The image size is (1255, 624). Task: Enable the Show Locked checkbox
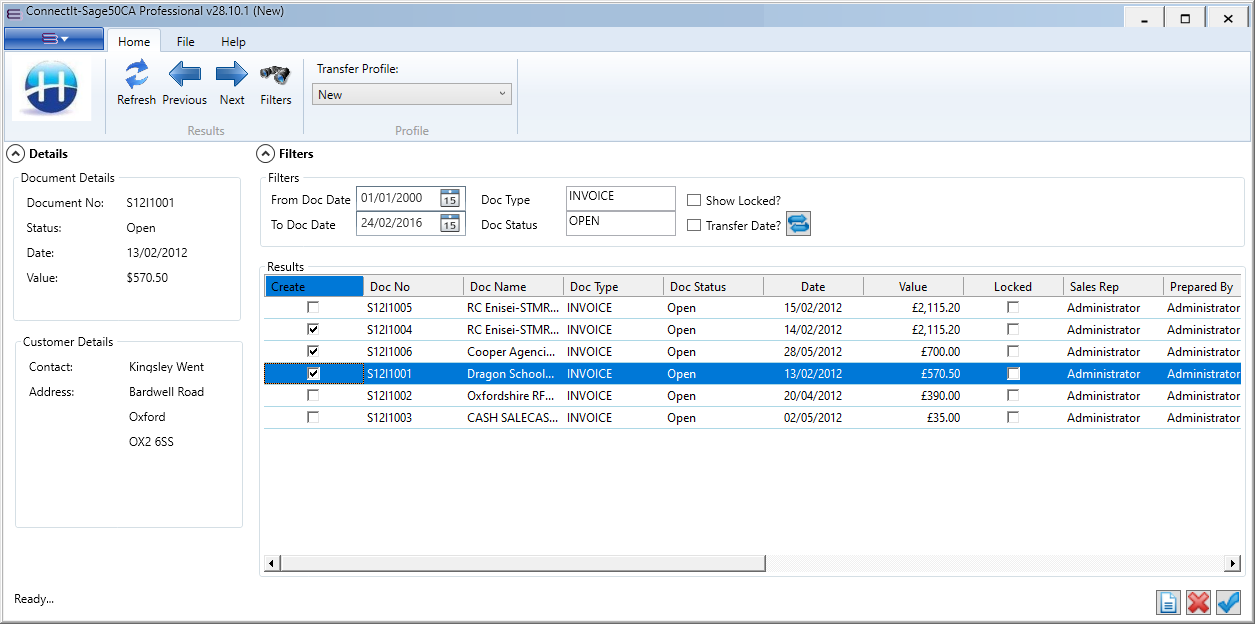click(x=694, y=200)
